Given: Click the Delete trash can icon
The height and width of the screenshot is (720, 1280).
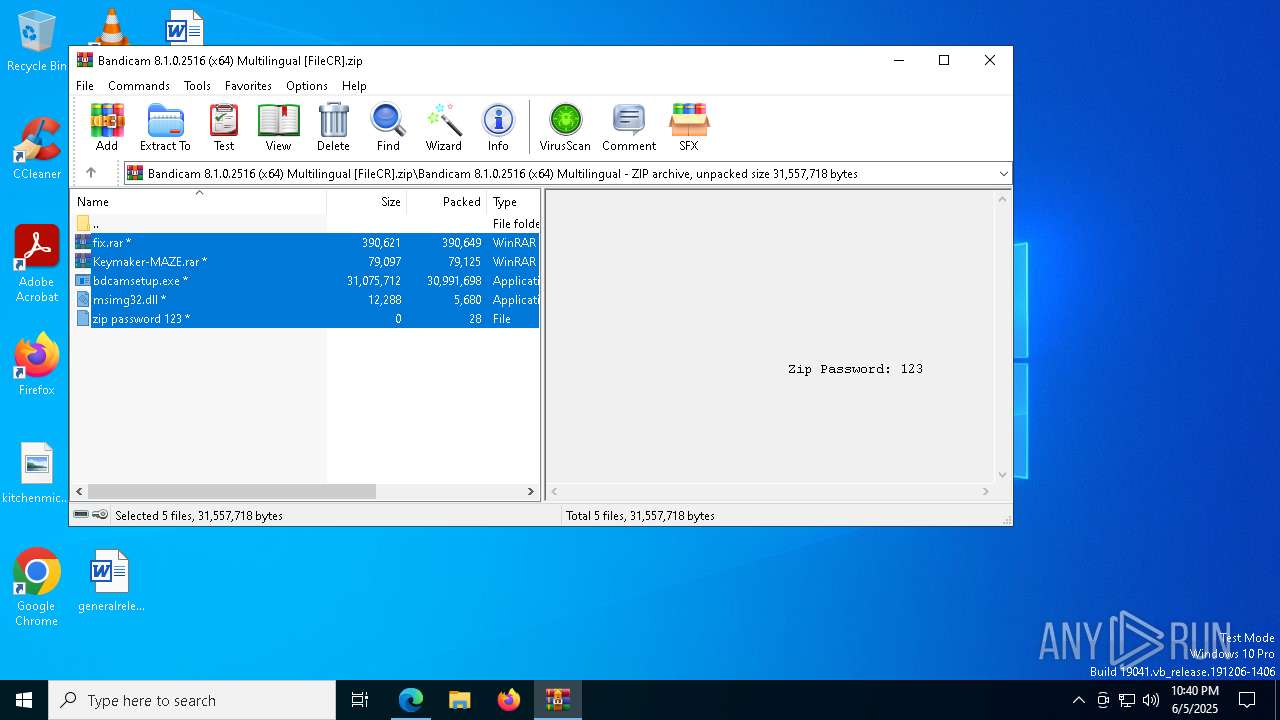Looking at the screenshot, I should pos(333,127).
